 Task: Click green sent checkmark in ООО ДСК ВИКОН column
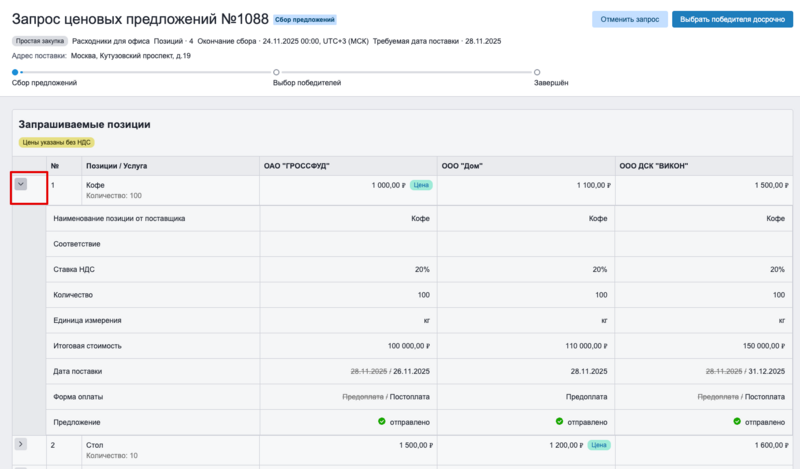tap(738, 421)
